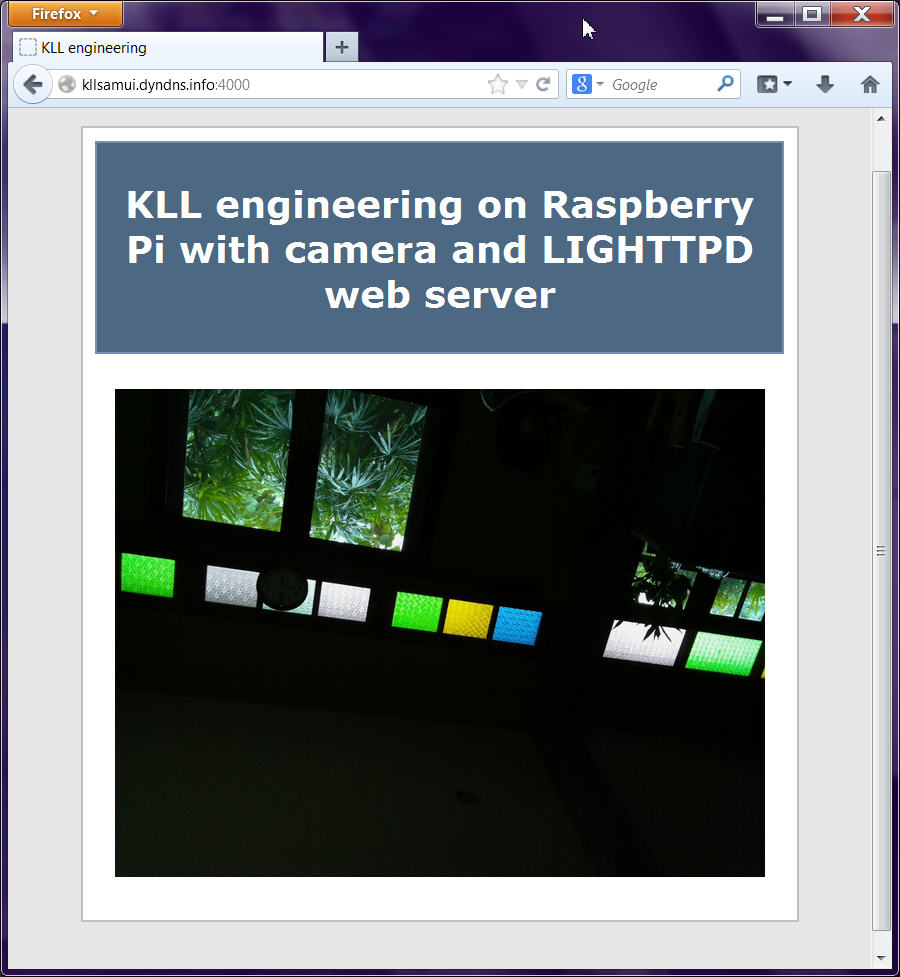Click inside the Google search box

(660, 85)
